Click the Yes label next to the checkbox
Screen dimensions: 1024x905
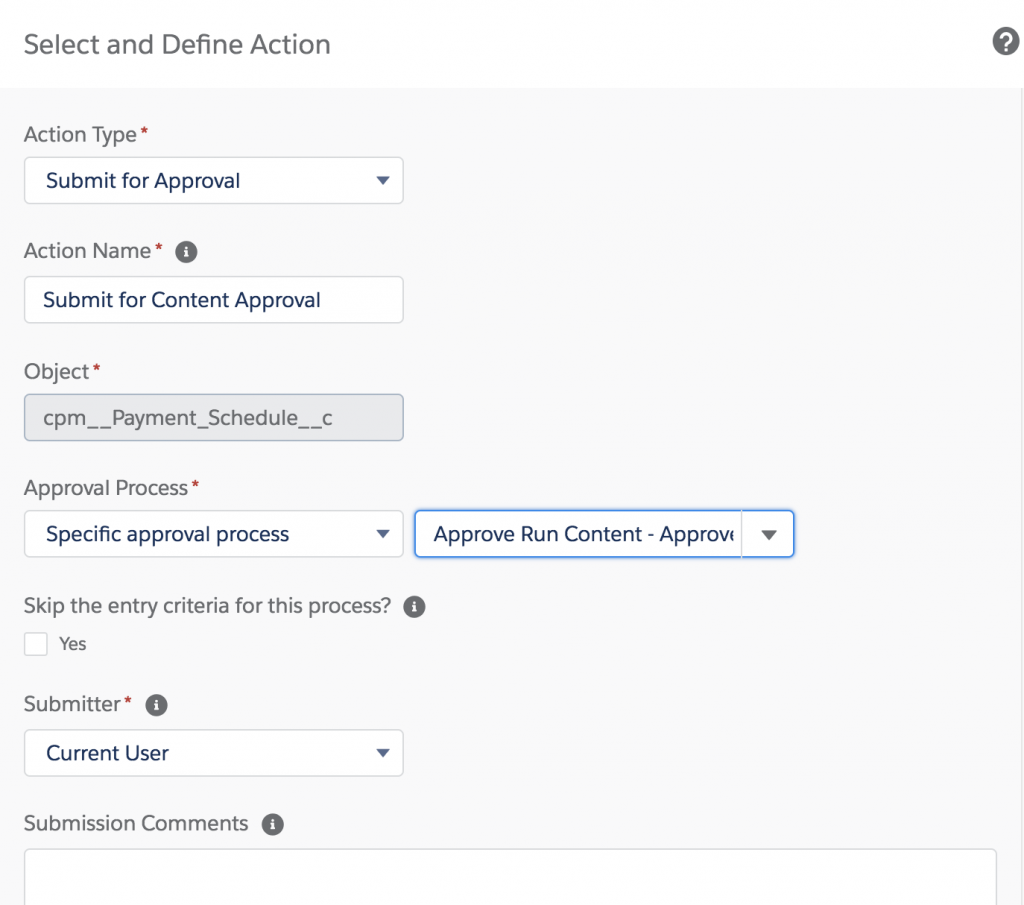coord(74,644)
